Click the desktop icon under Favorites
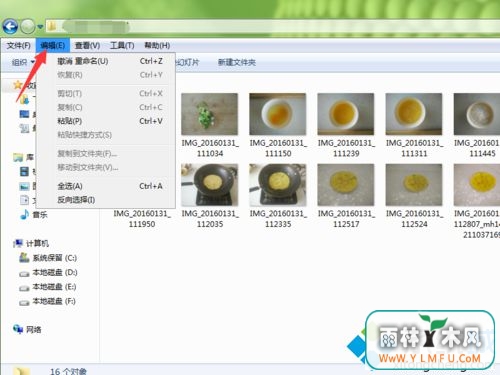The image size is (500, 375). coord(24,114)
